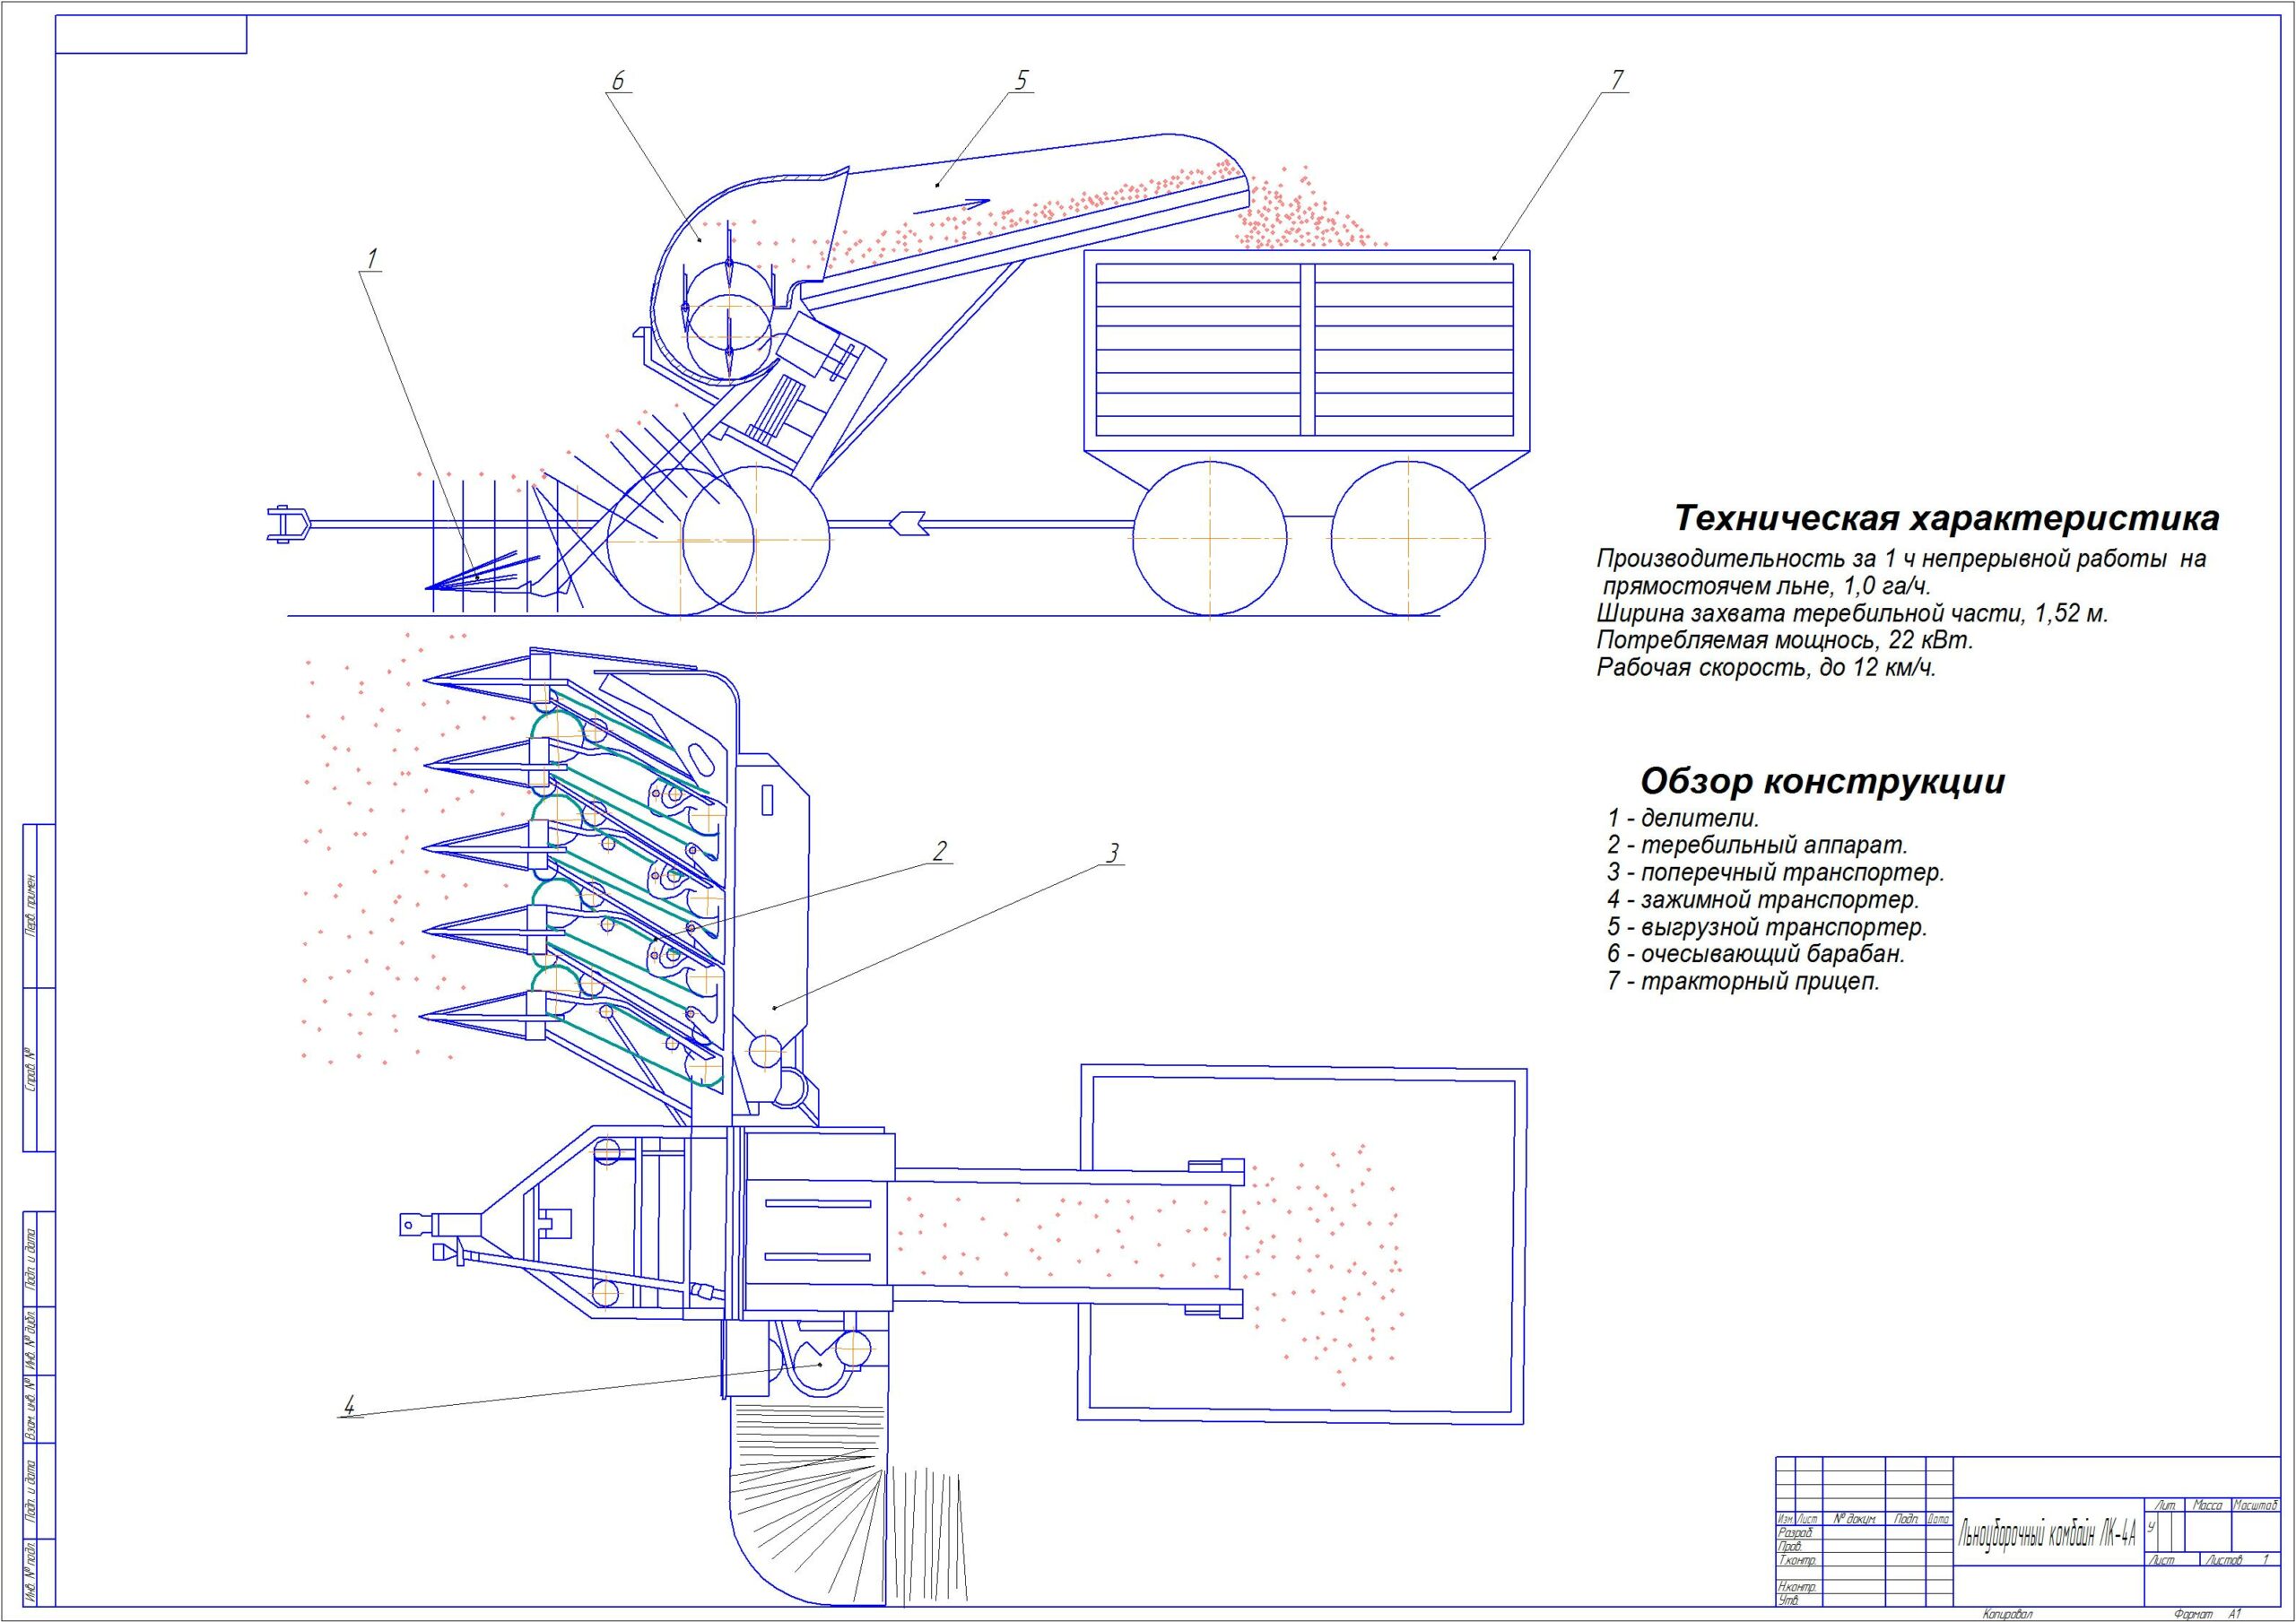This screenshot has height=1622, width=2296.
Task: Click legend entry "6 - очесывающий барабан."
Action: coord(1756,954)
